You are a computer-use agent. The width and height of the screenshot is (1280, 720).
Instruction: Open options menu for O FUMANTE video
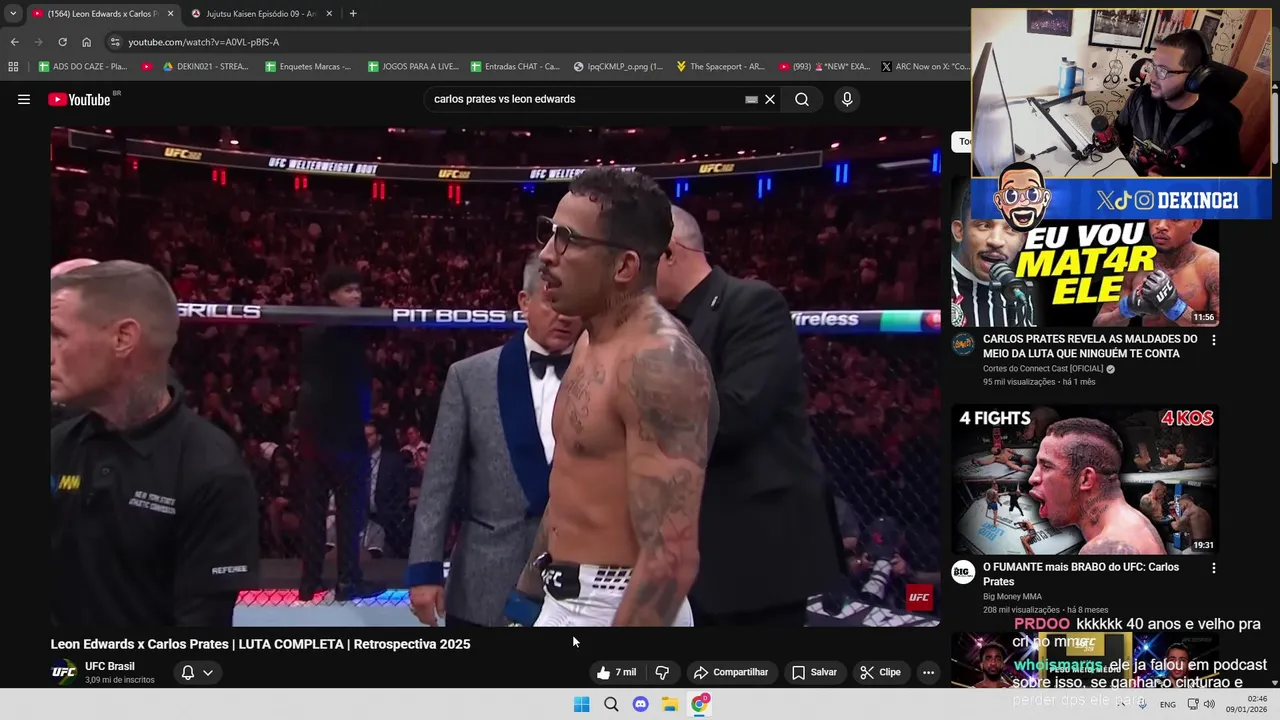1214,568
